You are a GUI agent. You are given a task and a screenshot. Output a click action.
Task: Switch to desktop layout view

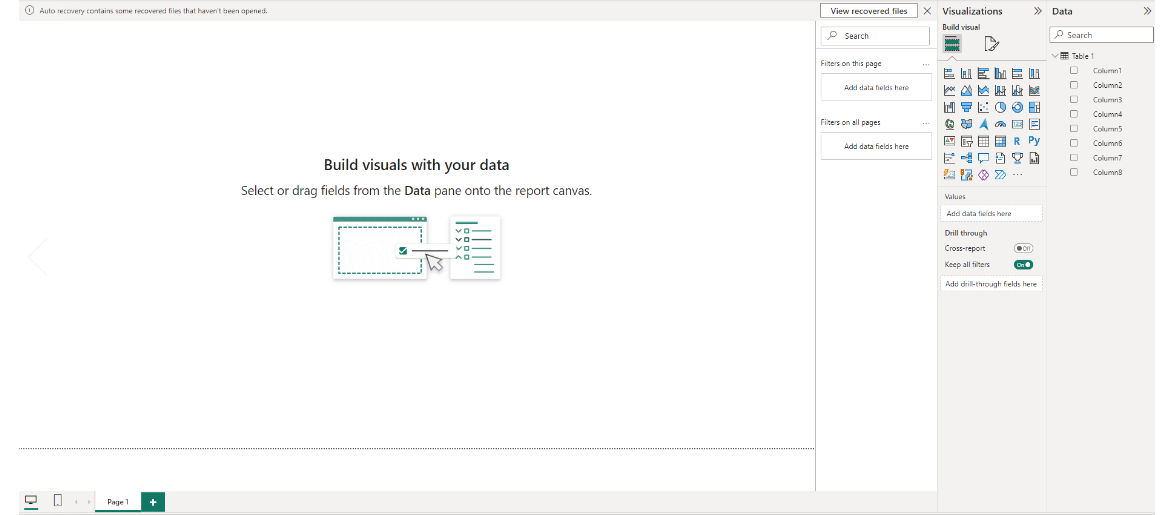tap(31, 501)
